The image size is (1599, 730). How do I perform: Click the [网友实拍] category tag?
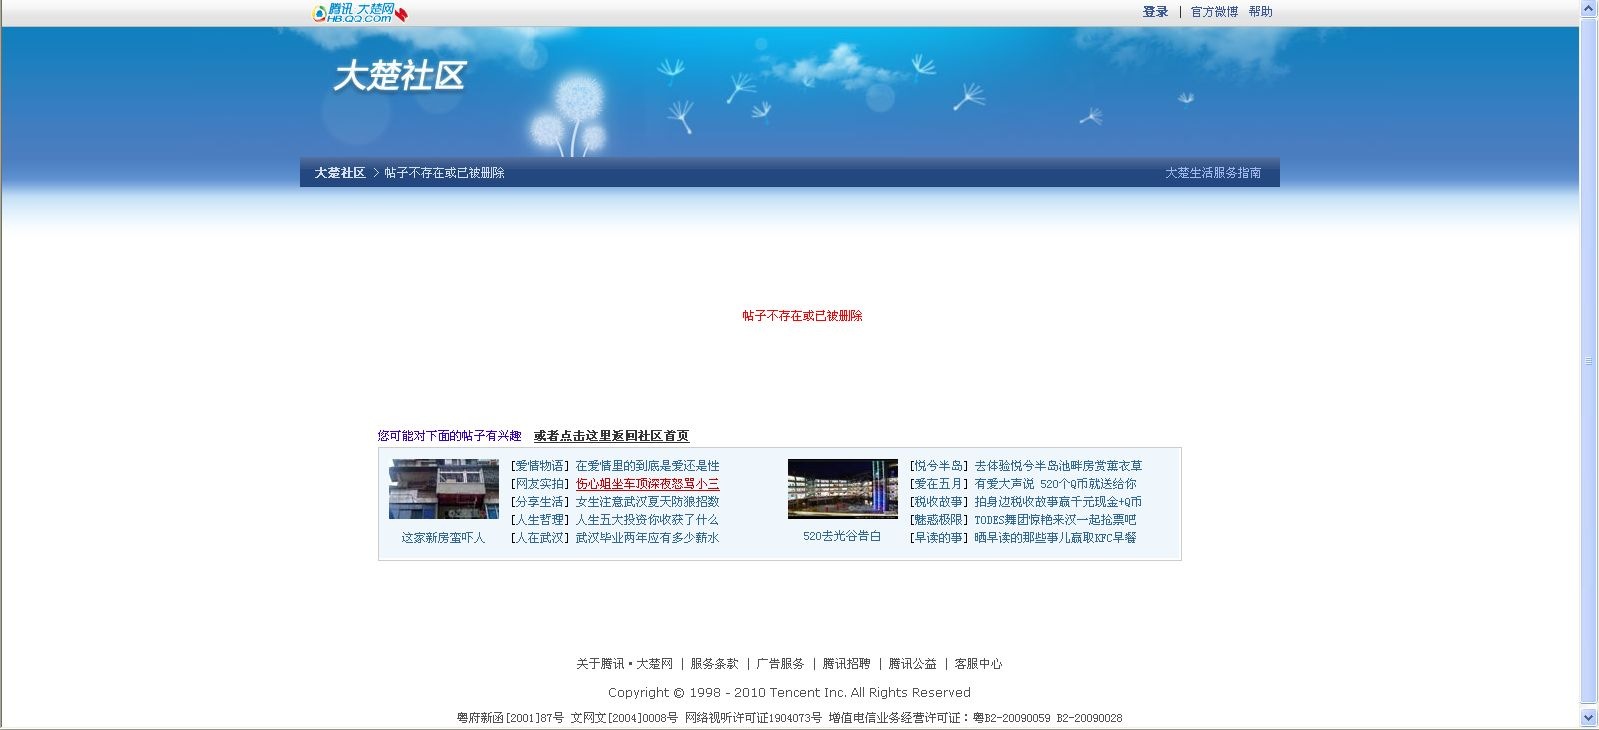(540, 484)
